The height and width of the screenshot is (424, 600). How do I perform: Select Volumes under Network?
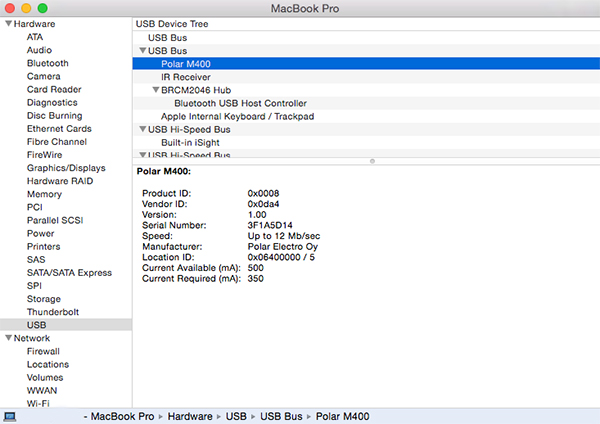tap(45, 377)
